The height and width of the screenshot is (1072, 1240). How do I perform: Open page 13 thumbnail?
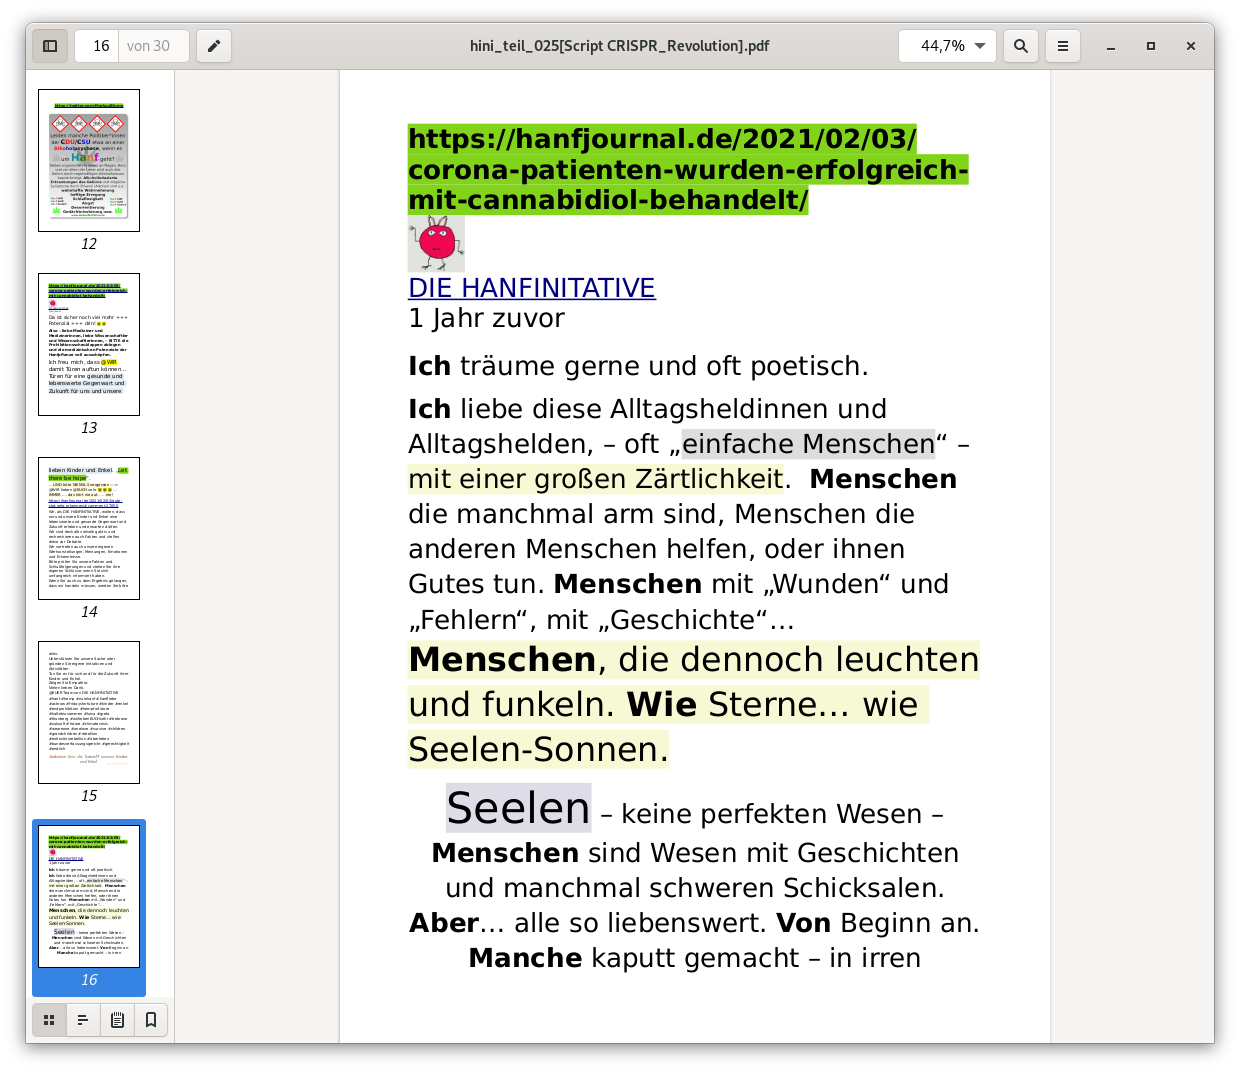pyautogui.click(x=89, y=345)
